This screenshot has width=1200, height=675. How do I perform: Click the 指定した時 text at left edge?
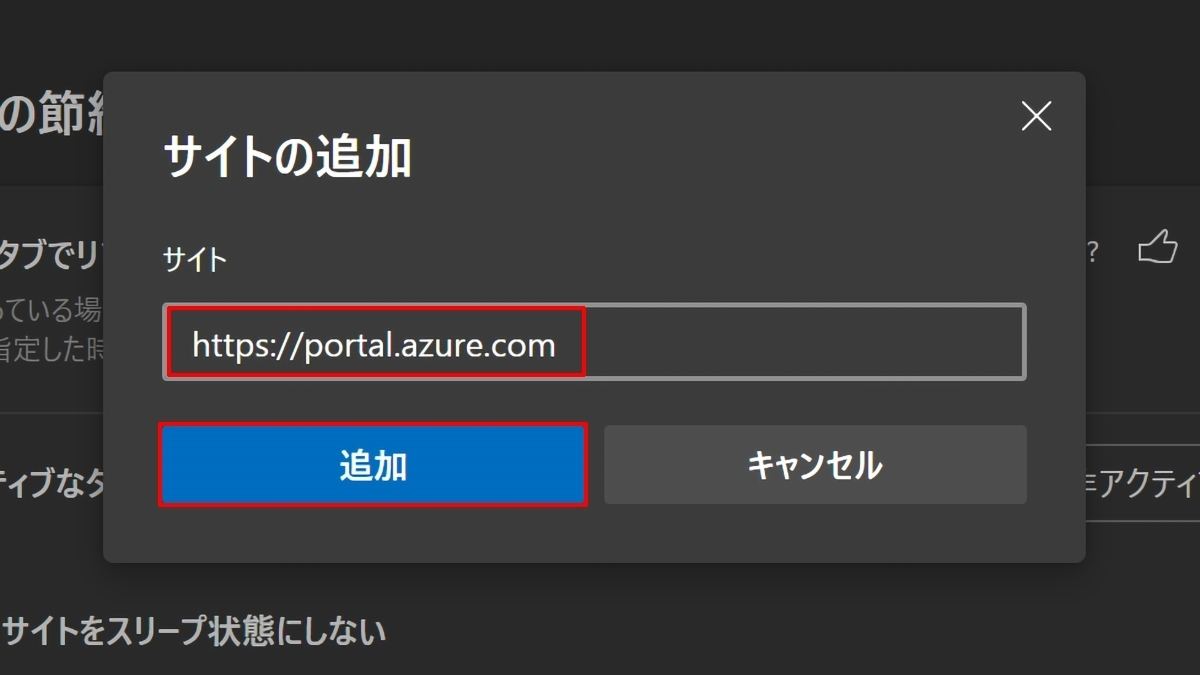(52, 350)
